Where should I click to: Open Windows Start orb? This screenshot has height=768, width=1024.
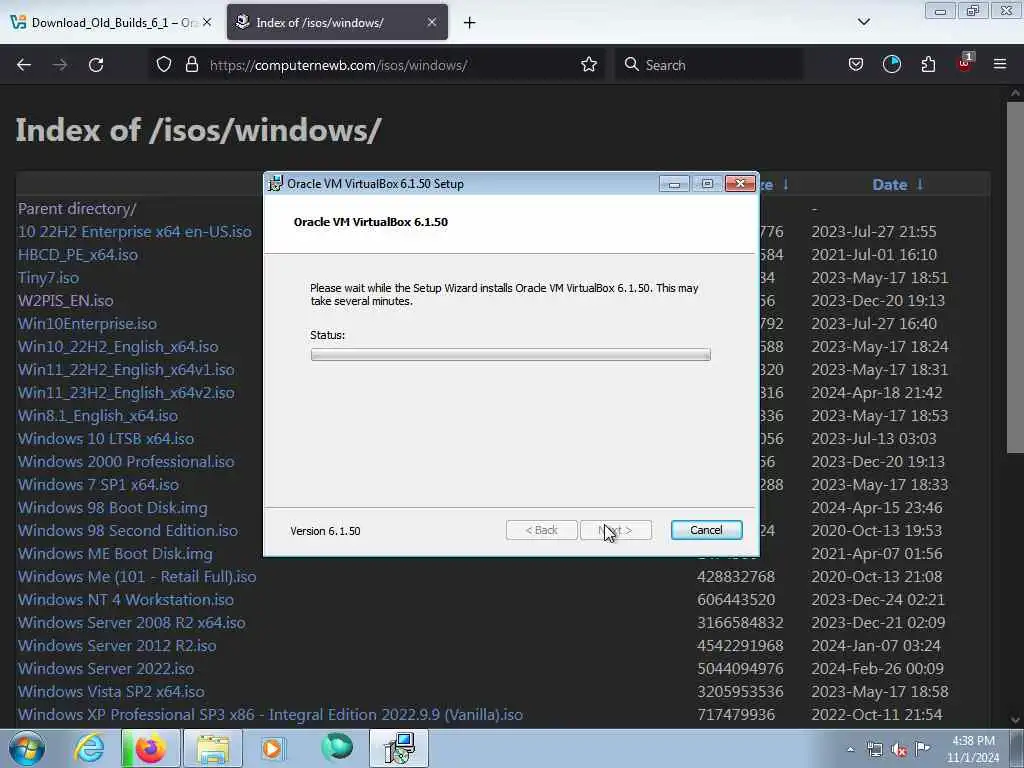[27, 748]
